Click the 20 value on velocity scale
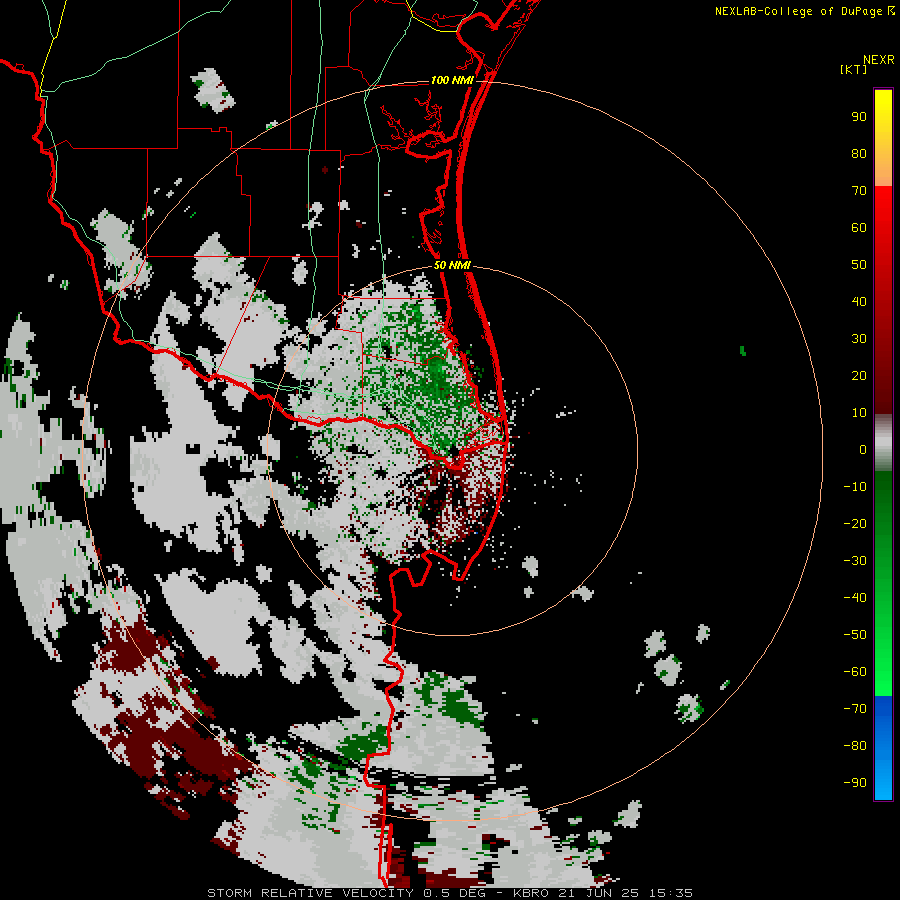900x900 pixels. (x=859, y=376)
